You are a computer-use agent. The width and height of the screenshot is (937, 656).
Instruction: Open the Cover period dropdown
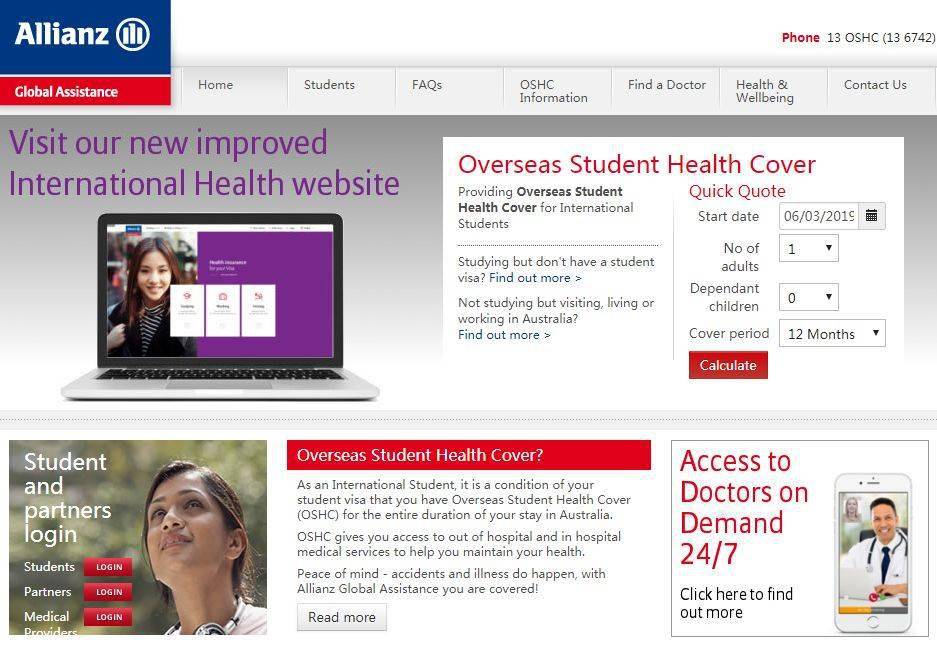[x=832, y=334]
